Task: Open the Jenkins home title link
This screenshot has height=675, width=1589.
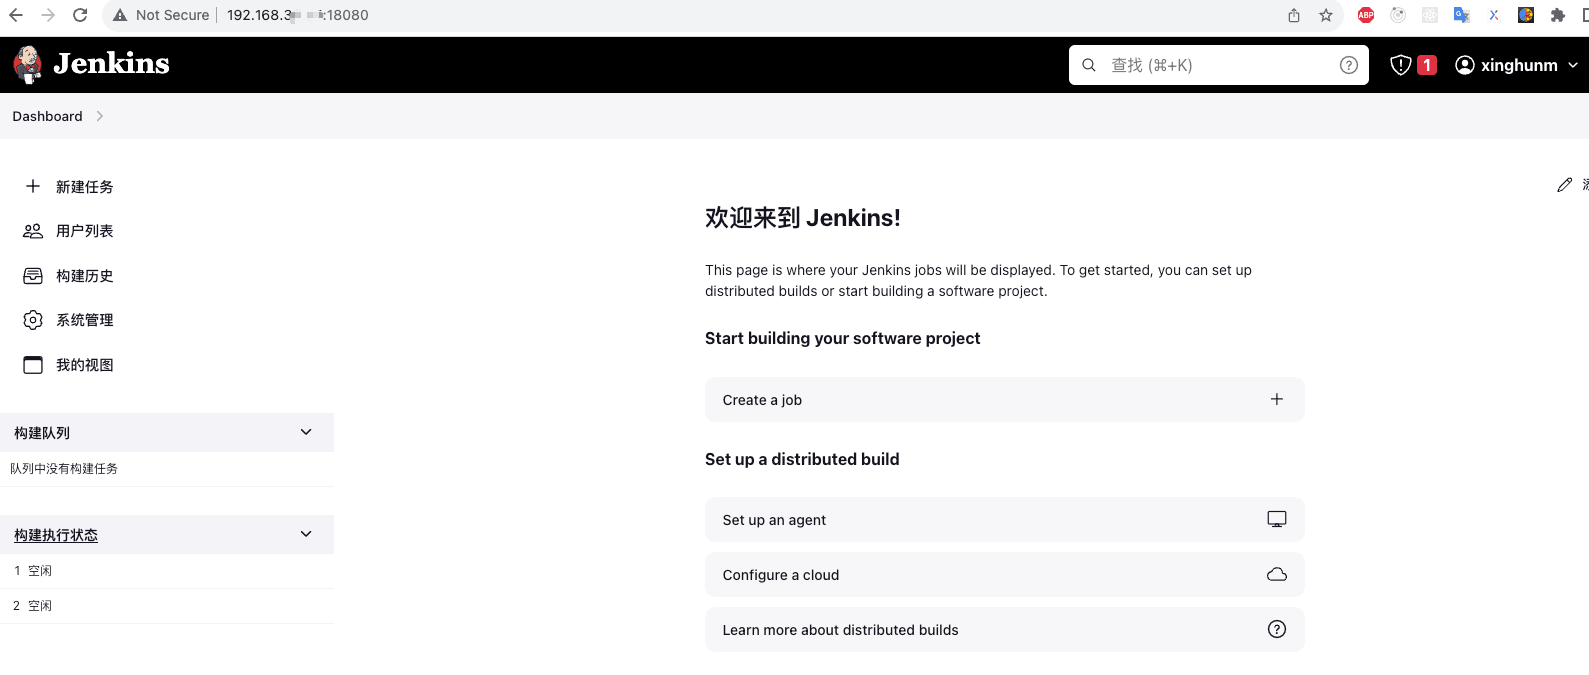Action: [111, 64]
